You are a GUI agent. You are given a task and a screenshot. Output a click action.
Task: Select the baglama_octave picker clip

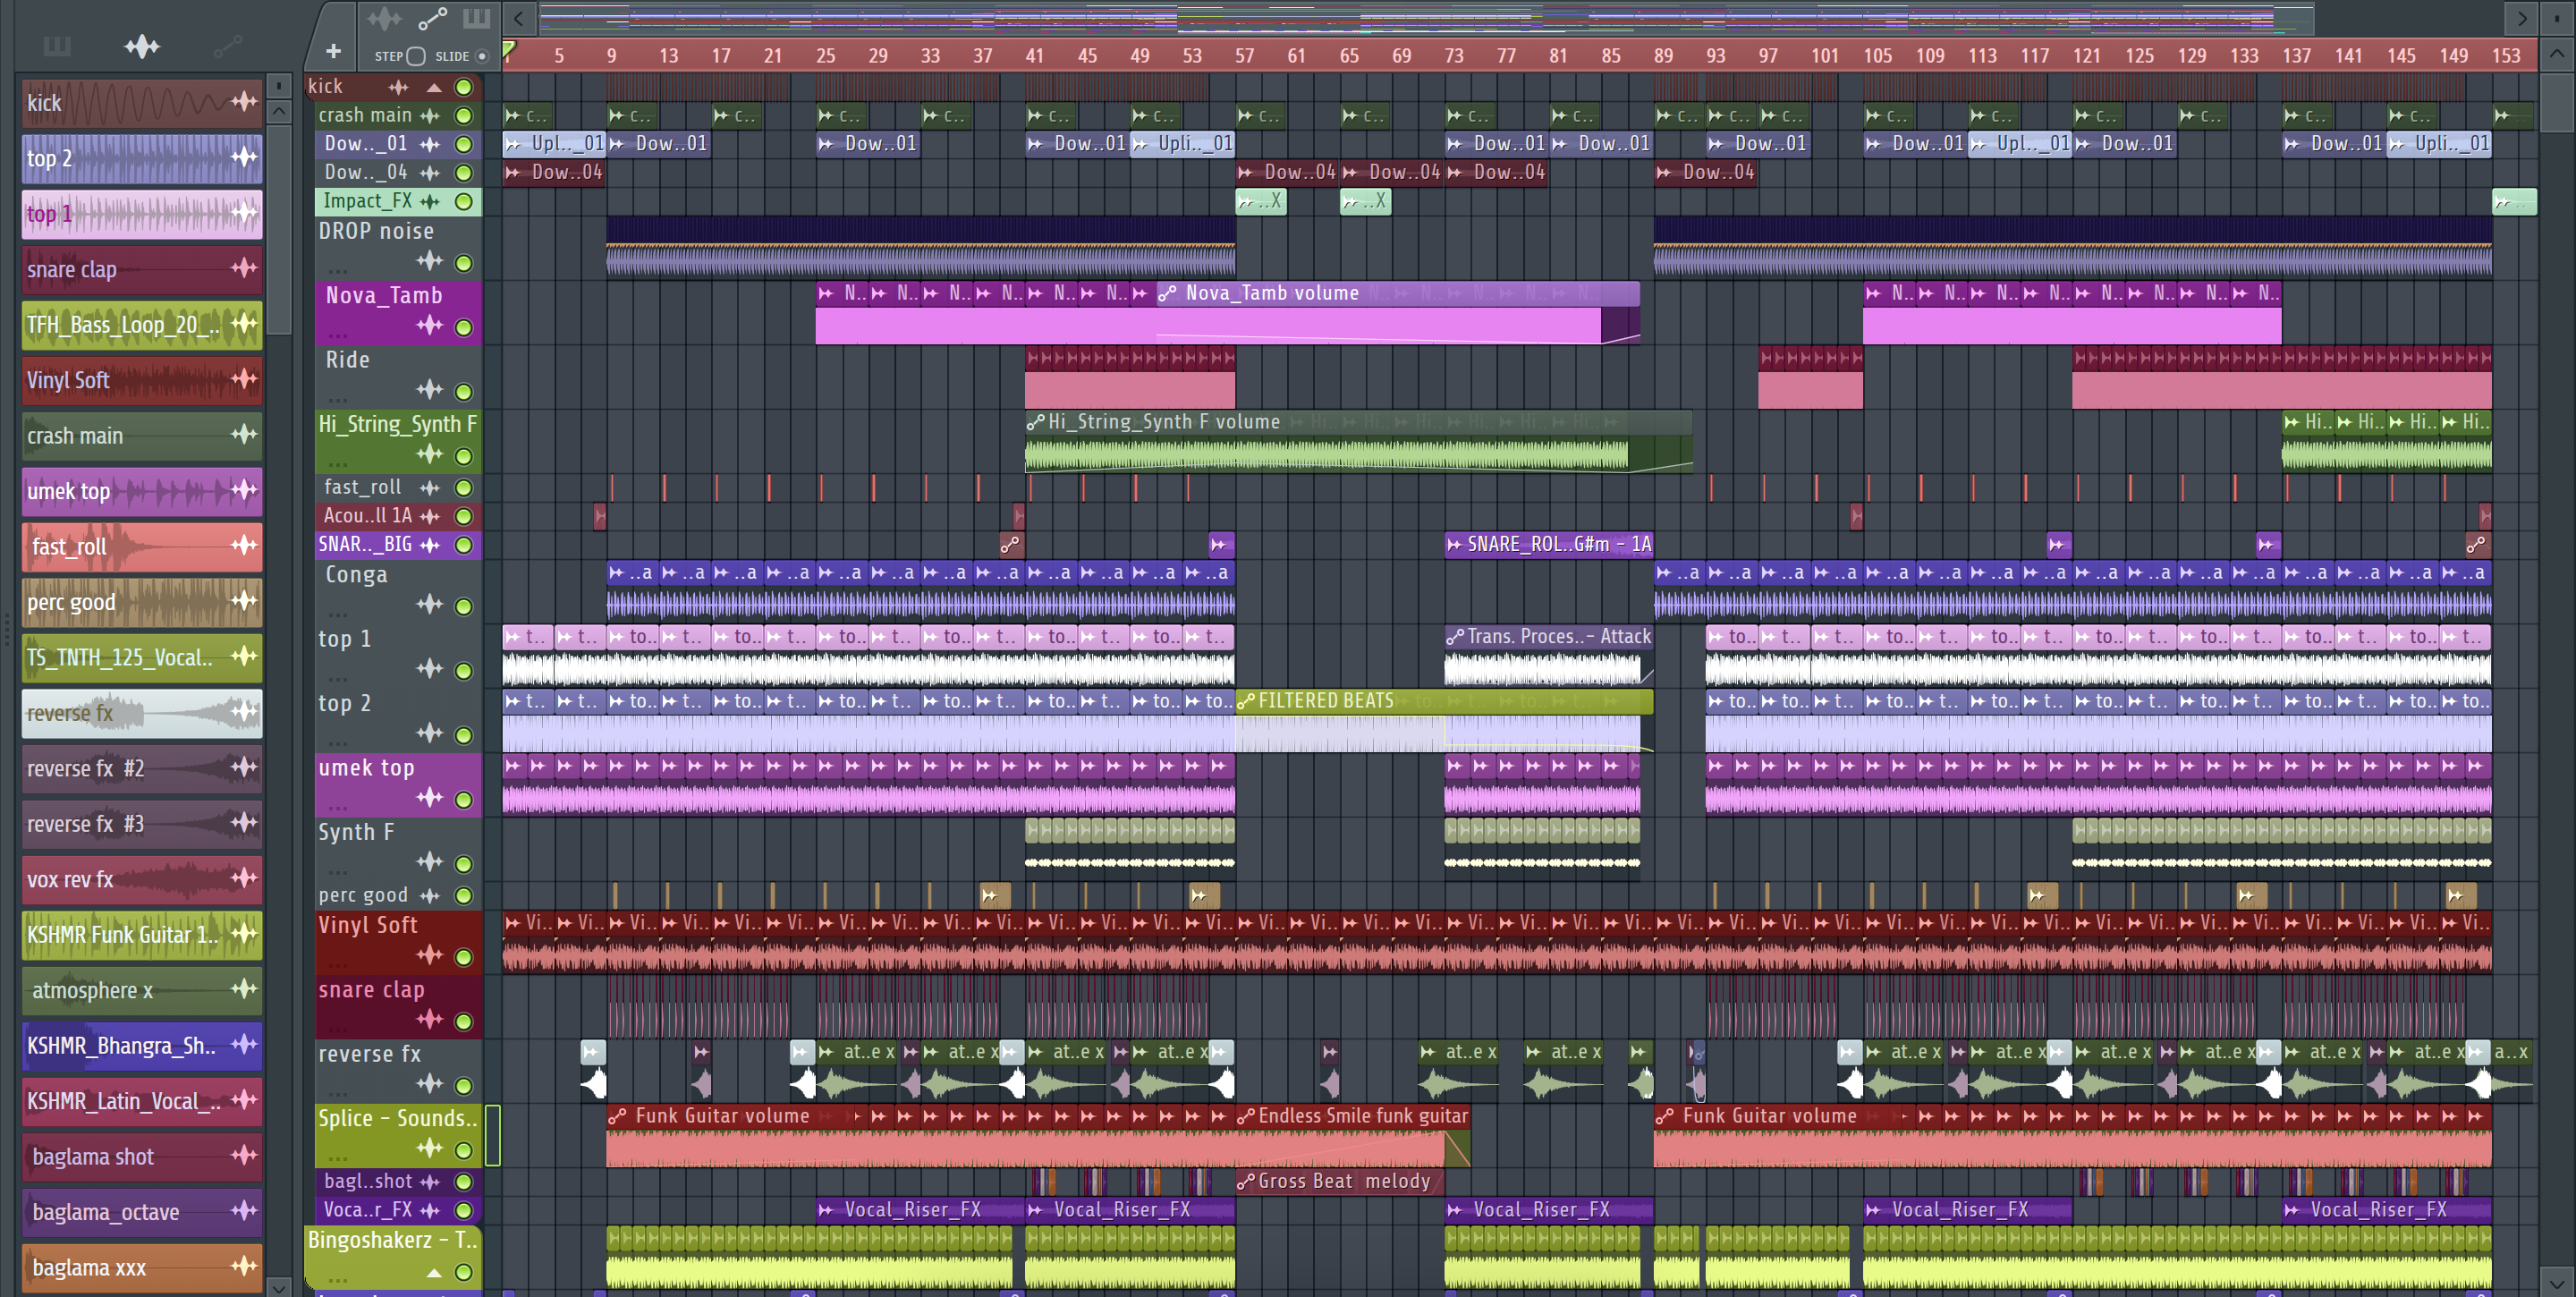pyautogui.click(x=142, y=1212)
